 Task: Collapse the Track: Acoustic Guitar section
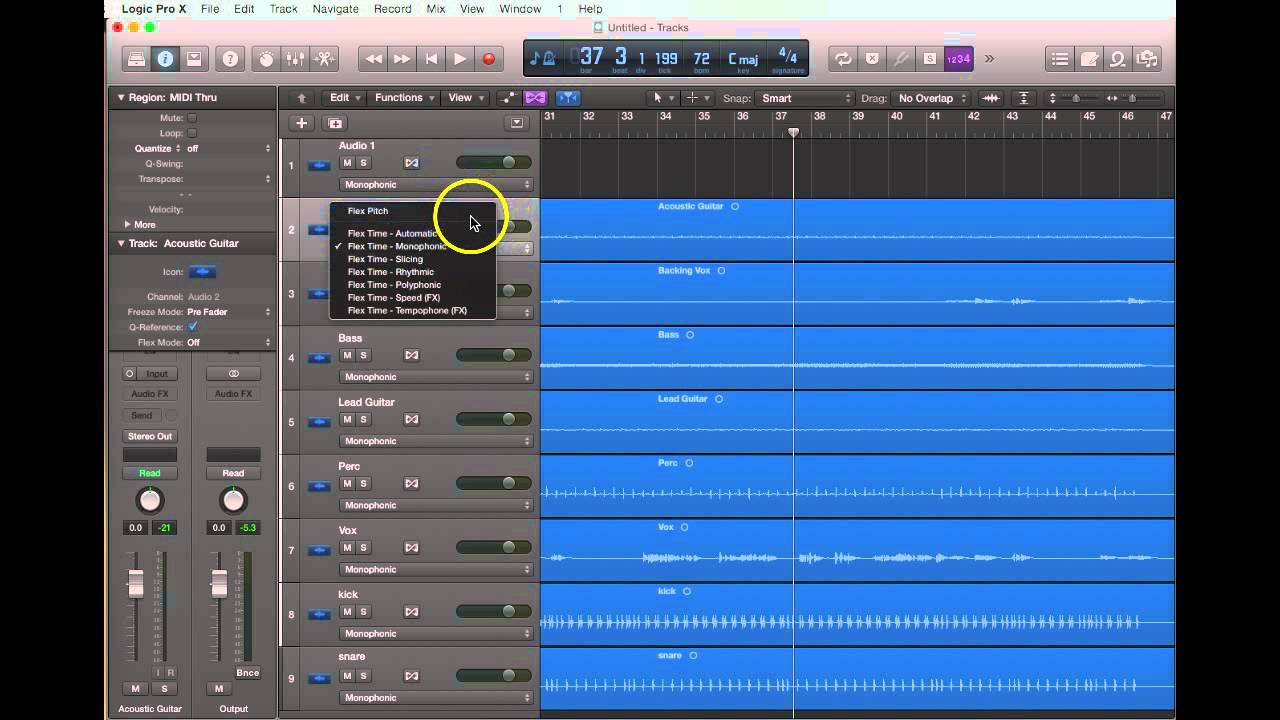(121, 243)
